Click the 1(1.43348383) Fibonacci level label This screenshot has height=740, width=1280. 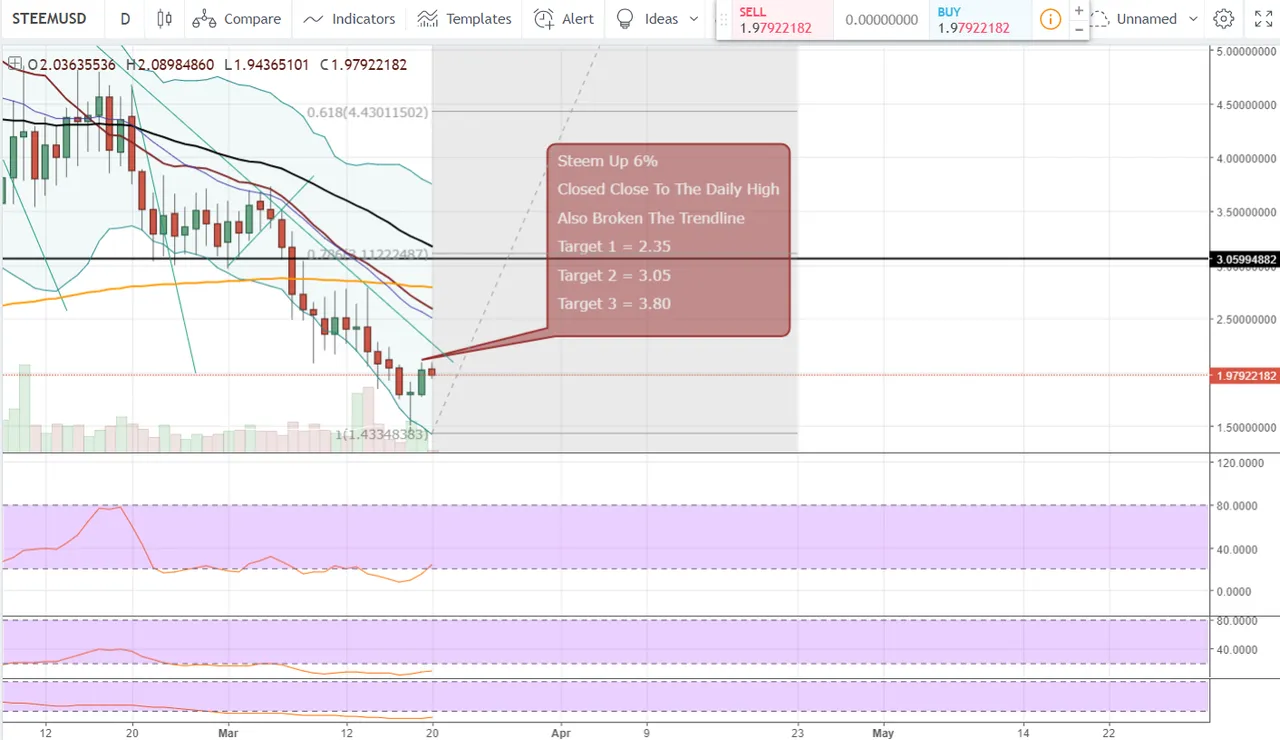383,435
